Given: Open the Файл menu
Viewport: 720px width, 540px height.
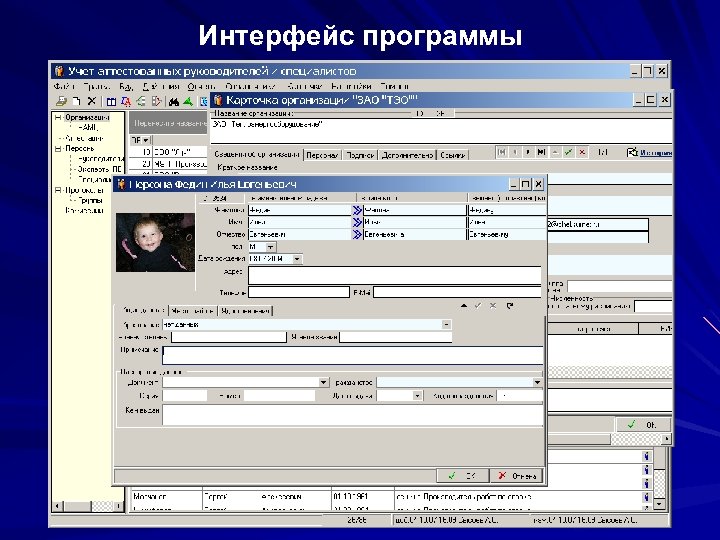Looking at the screenshot, I should (x=64, y=86).
